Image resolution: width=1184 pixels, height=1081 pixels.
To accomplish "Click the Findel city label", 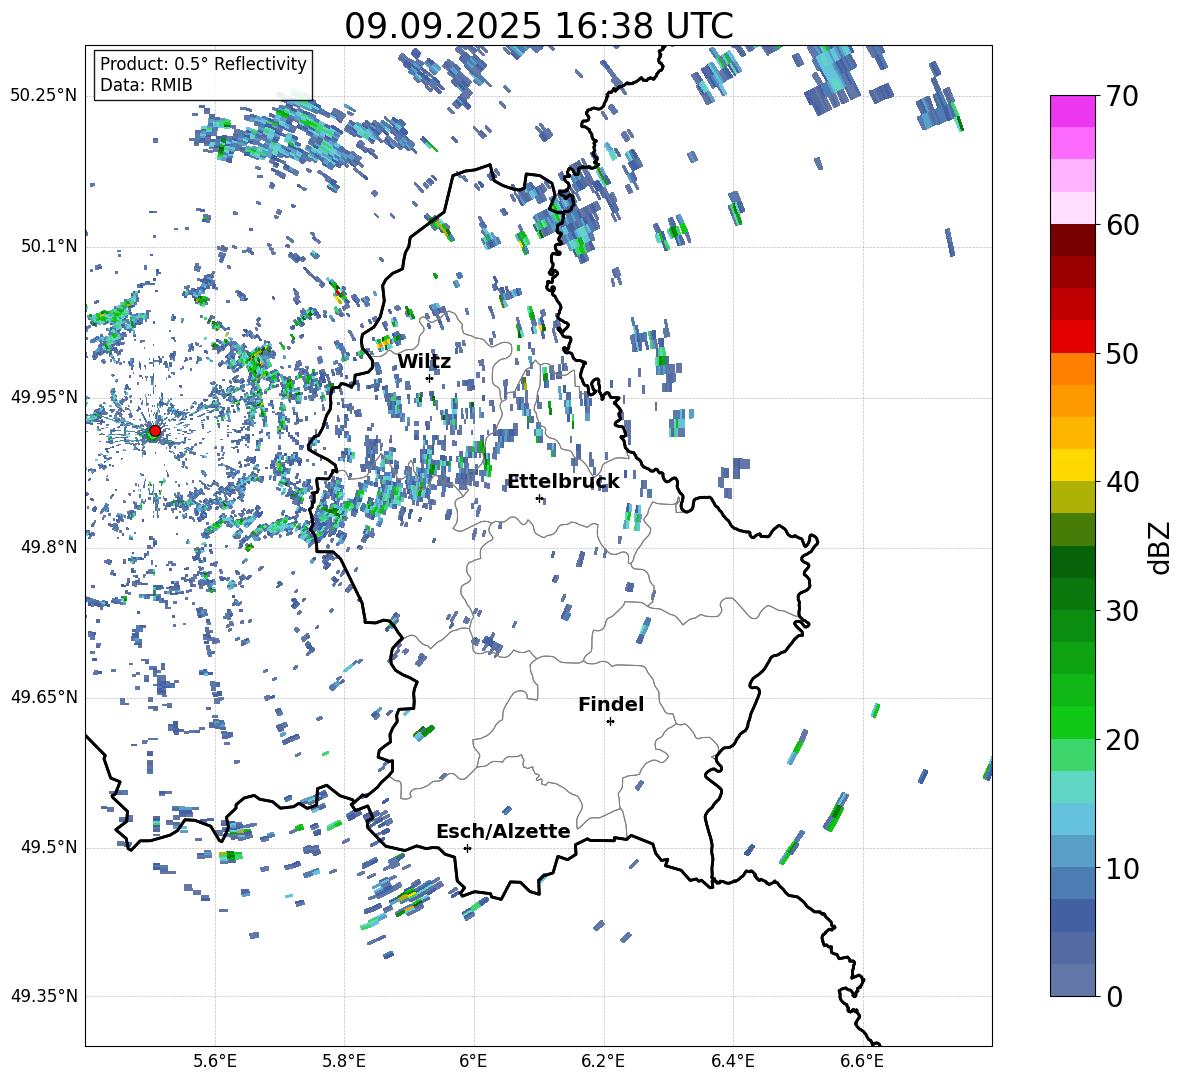I will pos(611,704).
